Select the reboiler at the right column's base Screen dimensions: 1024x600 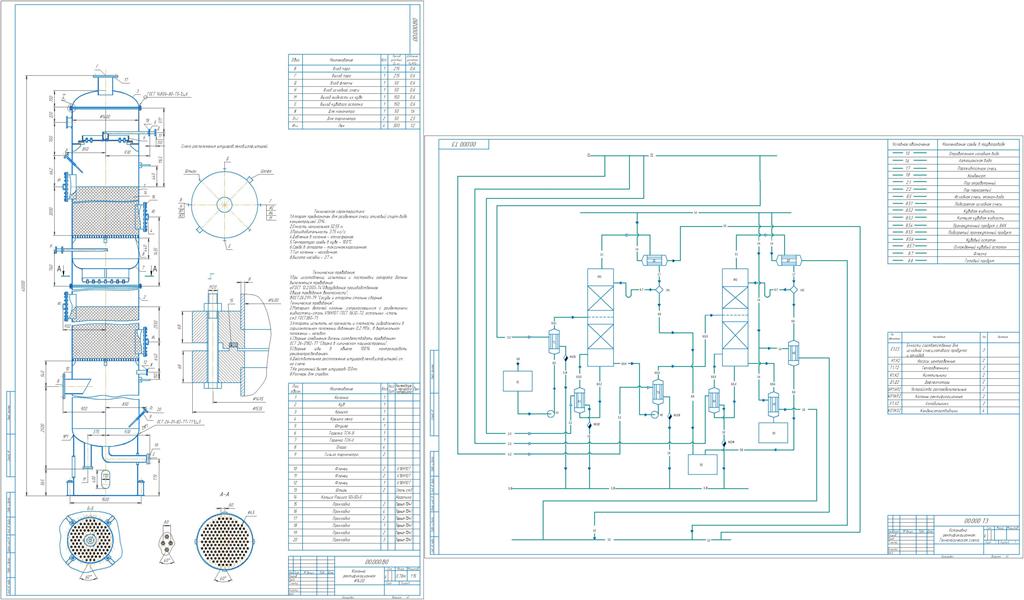[714, 400]
